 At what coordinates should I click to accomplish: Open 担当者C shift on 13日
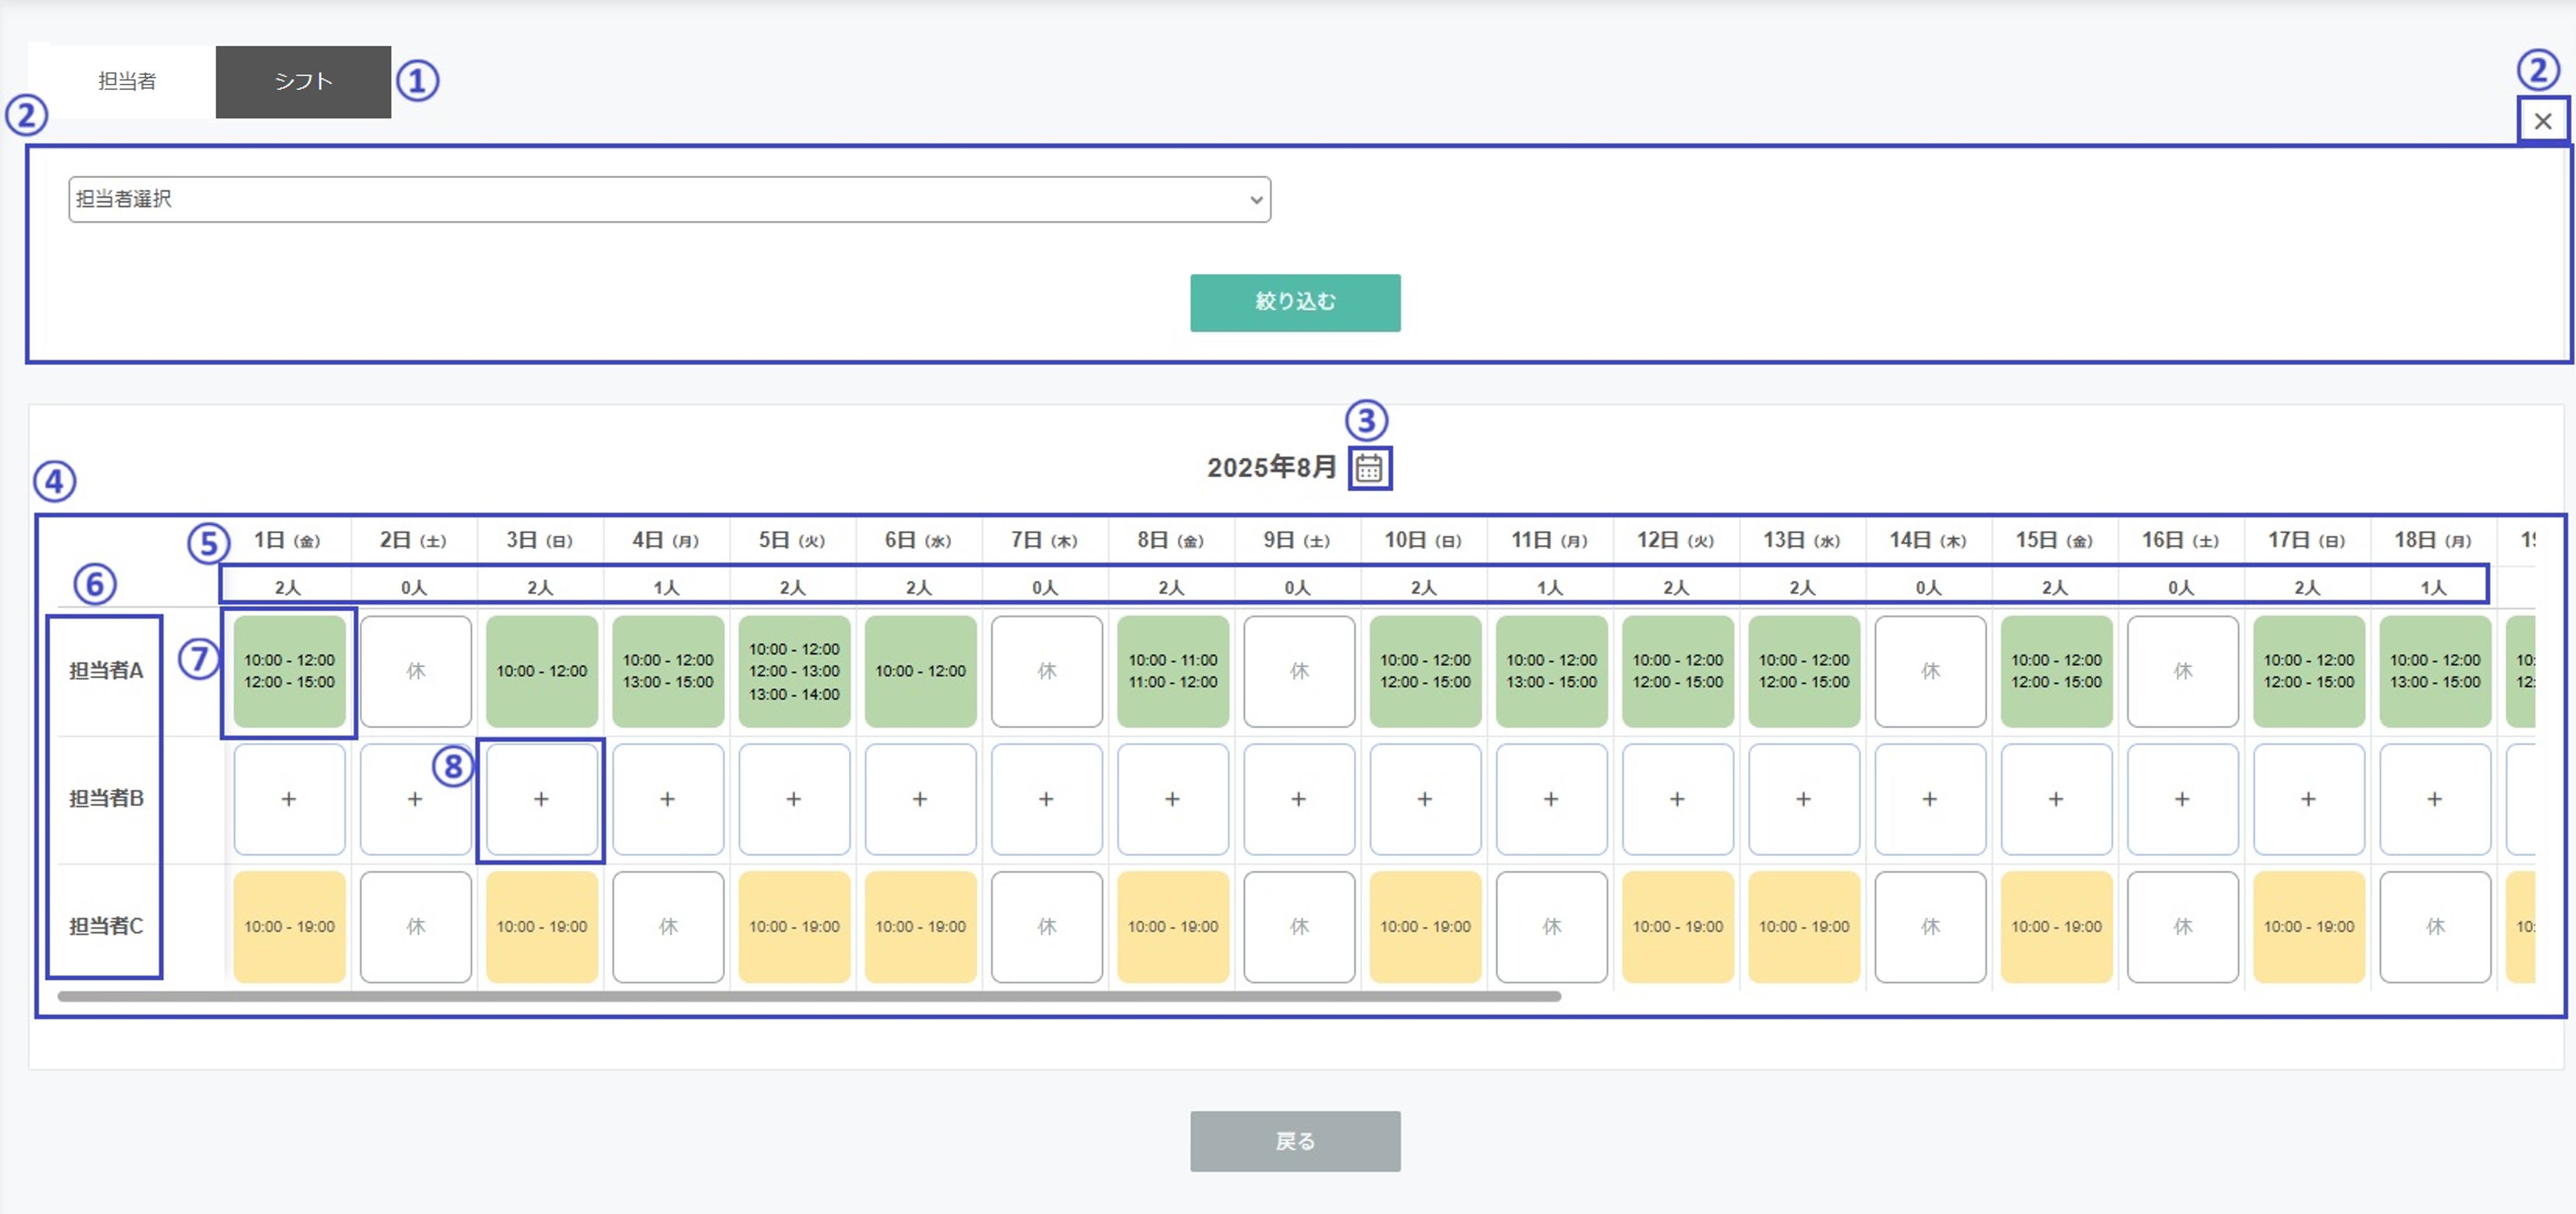[x=1804, y=927]
